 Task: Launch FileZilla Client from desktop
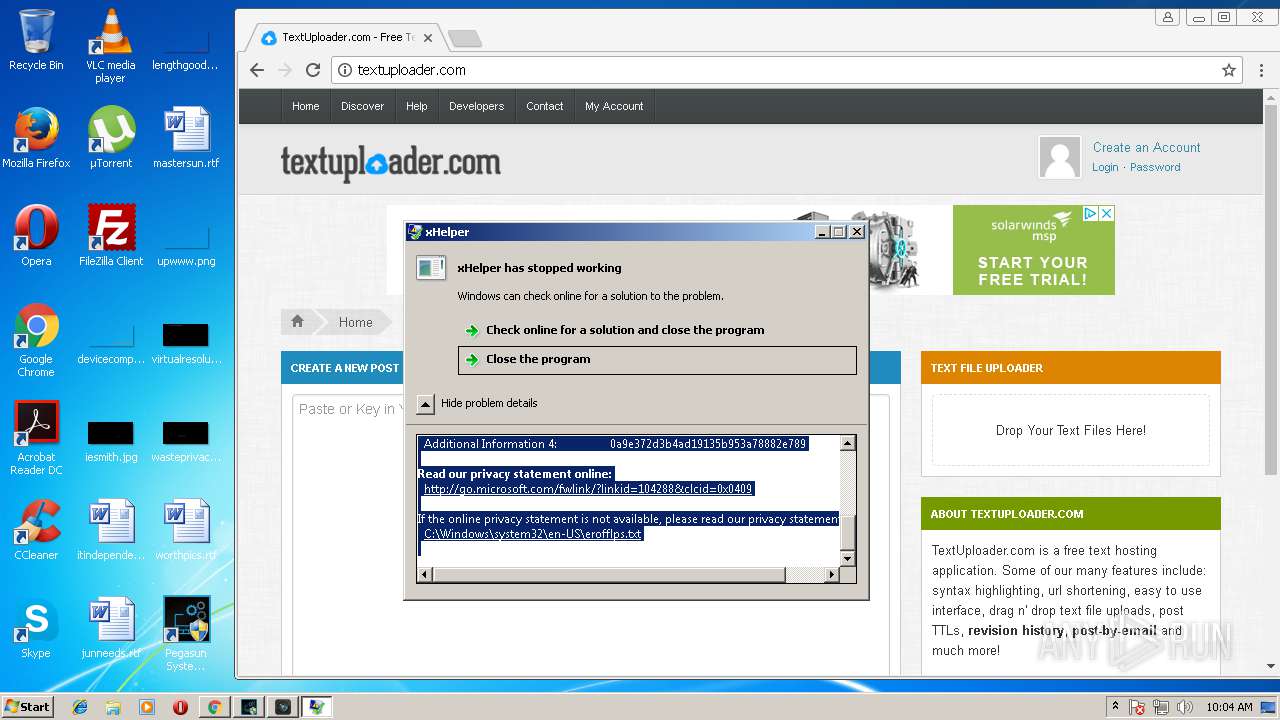click(x=110, y=236)
